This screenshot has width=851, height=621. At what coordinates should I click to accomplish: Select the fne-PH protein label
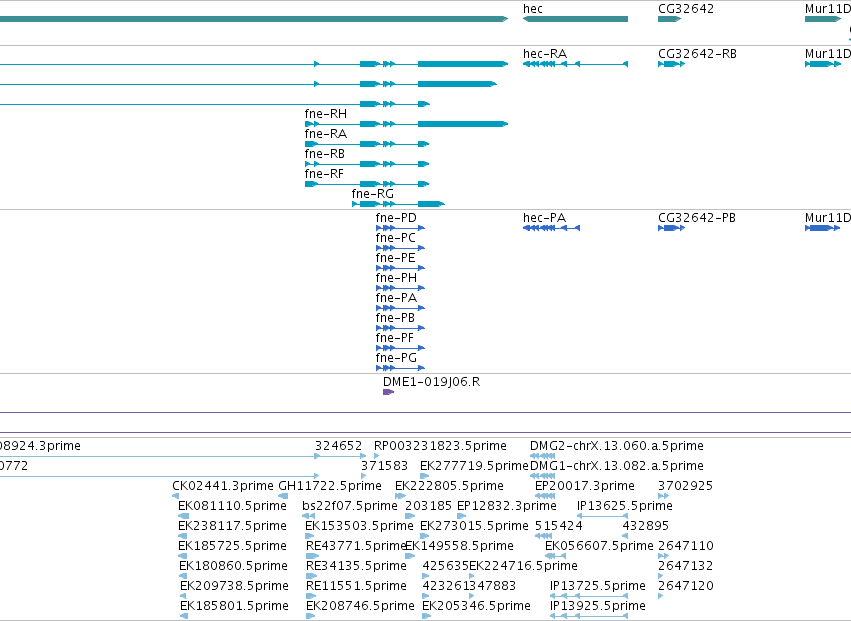[396, 278]
